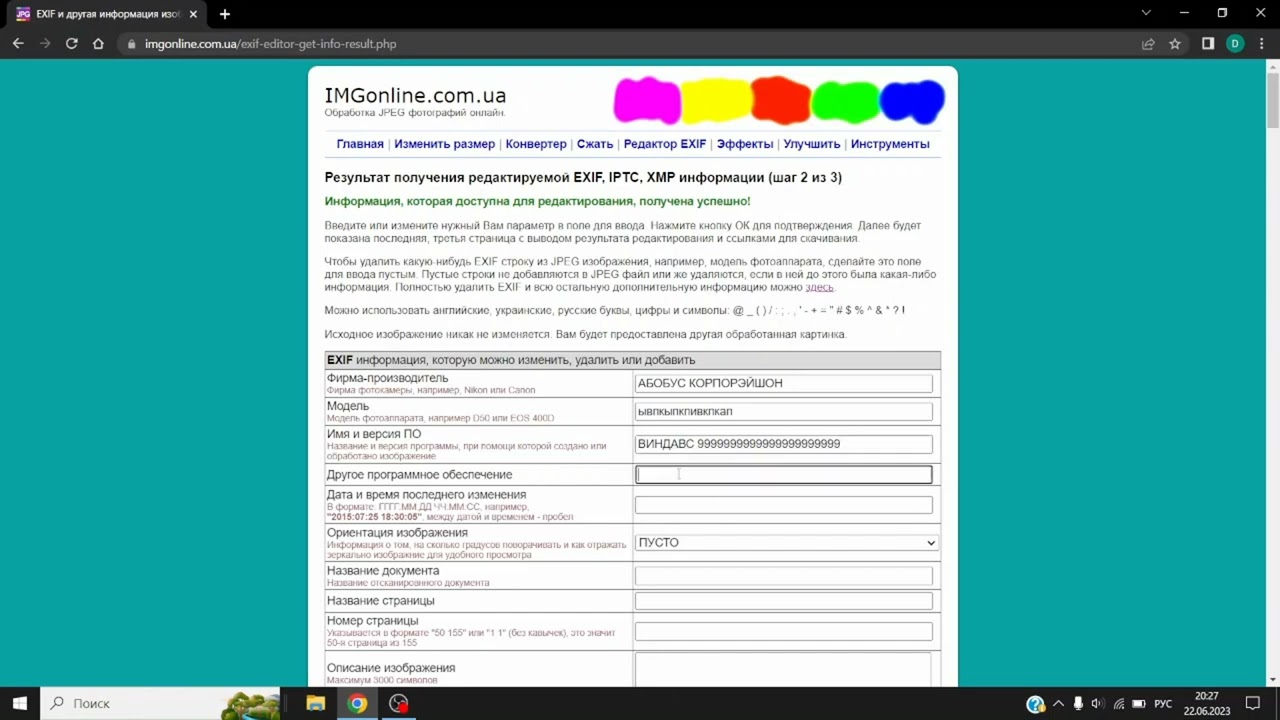Image resolution: width=1280 pixels, height=720 pixels.
Task: Open Изменить размер menu link
Action: click(444, 144)
